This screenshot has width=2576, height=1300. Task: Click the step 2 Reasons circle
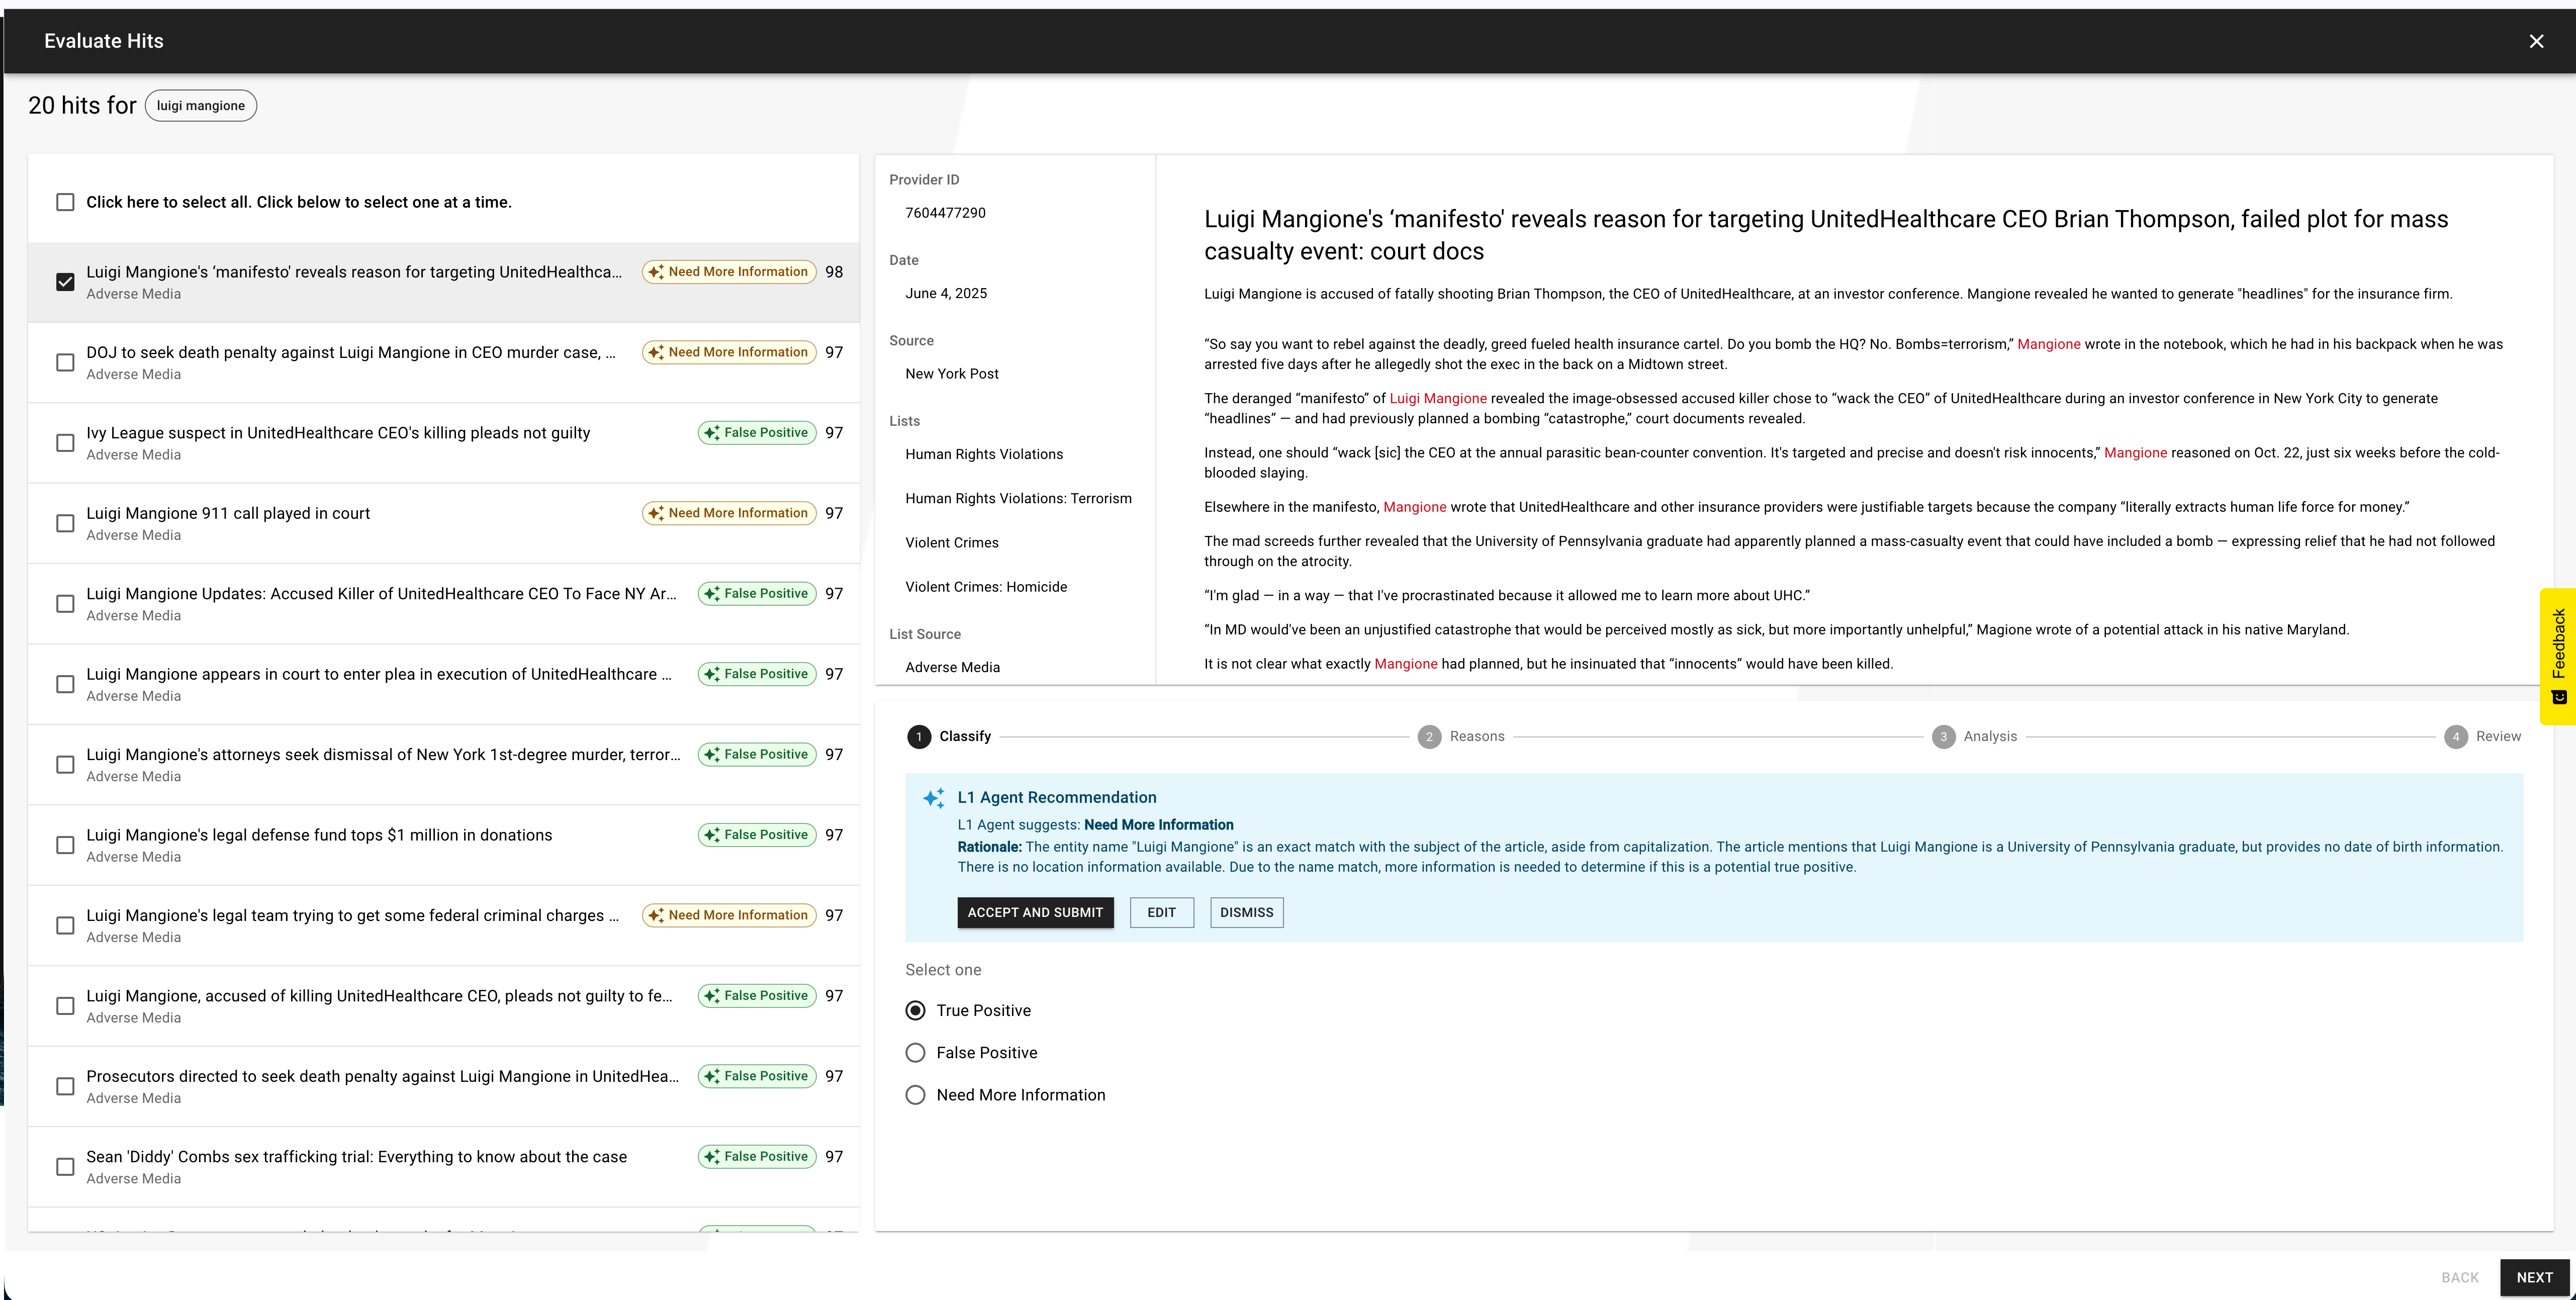pyautogui.click(x=1429, y=737)
